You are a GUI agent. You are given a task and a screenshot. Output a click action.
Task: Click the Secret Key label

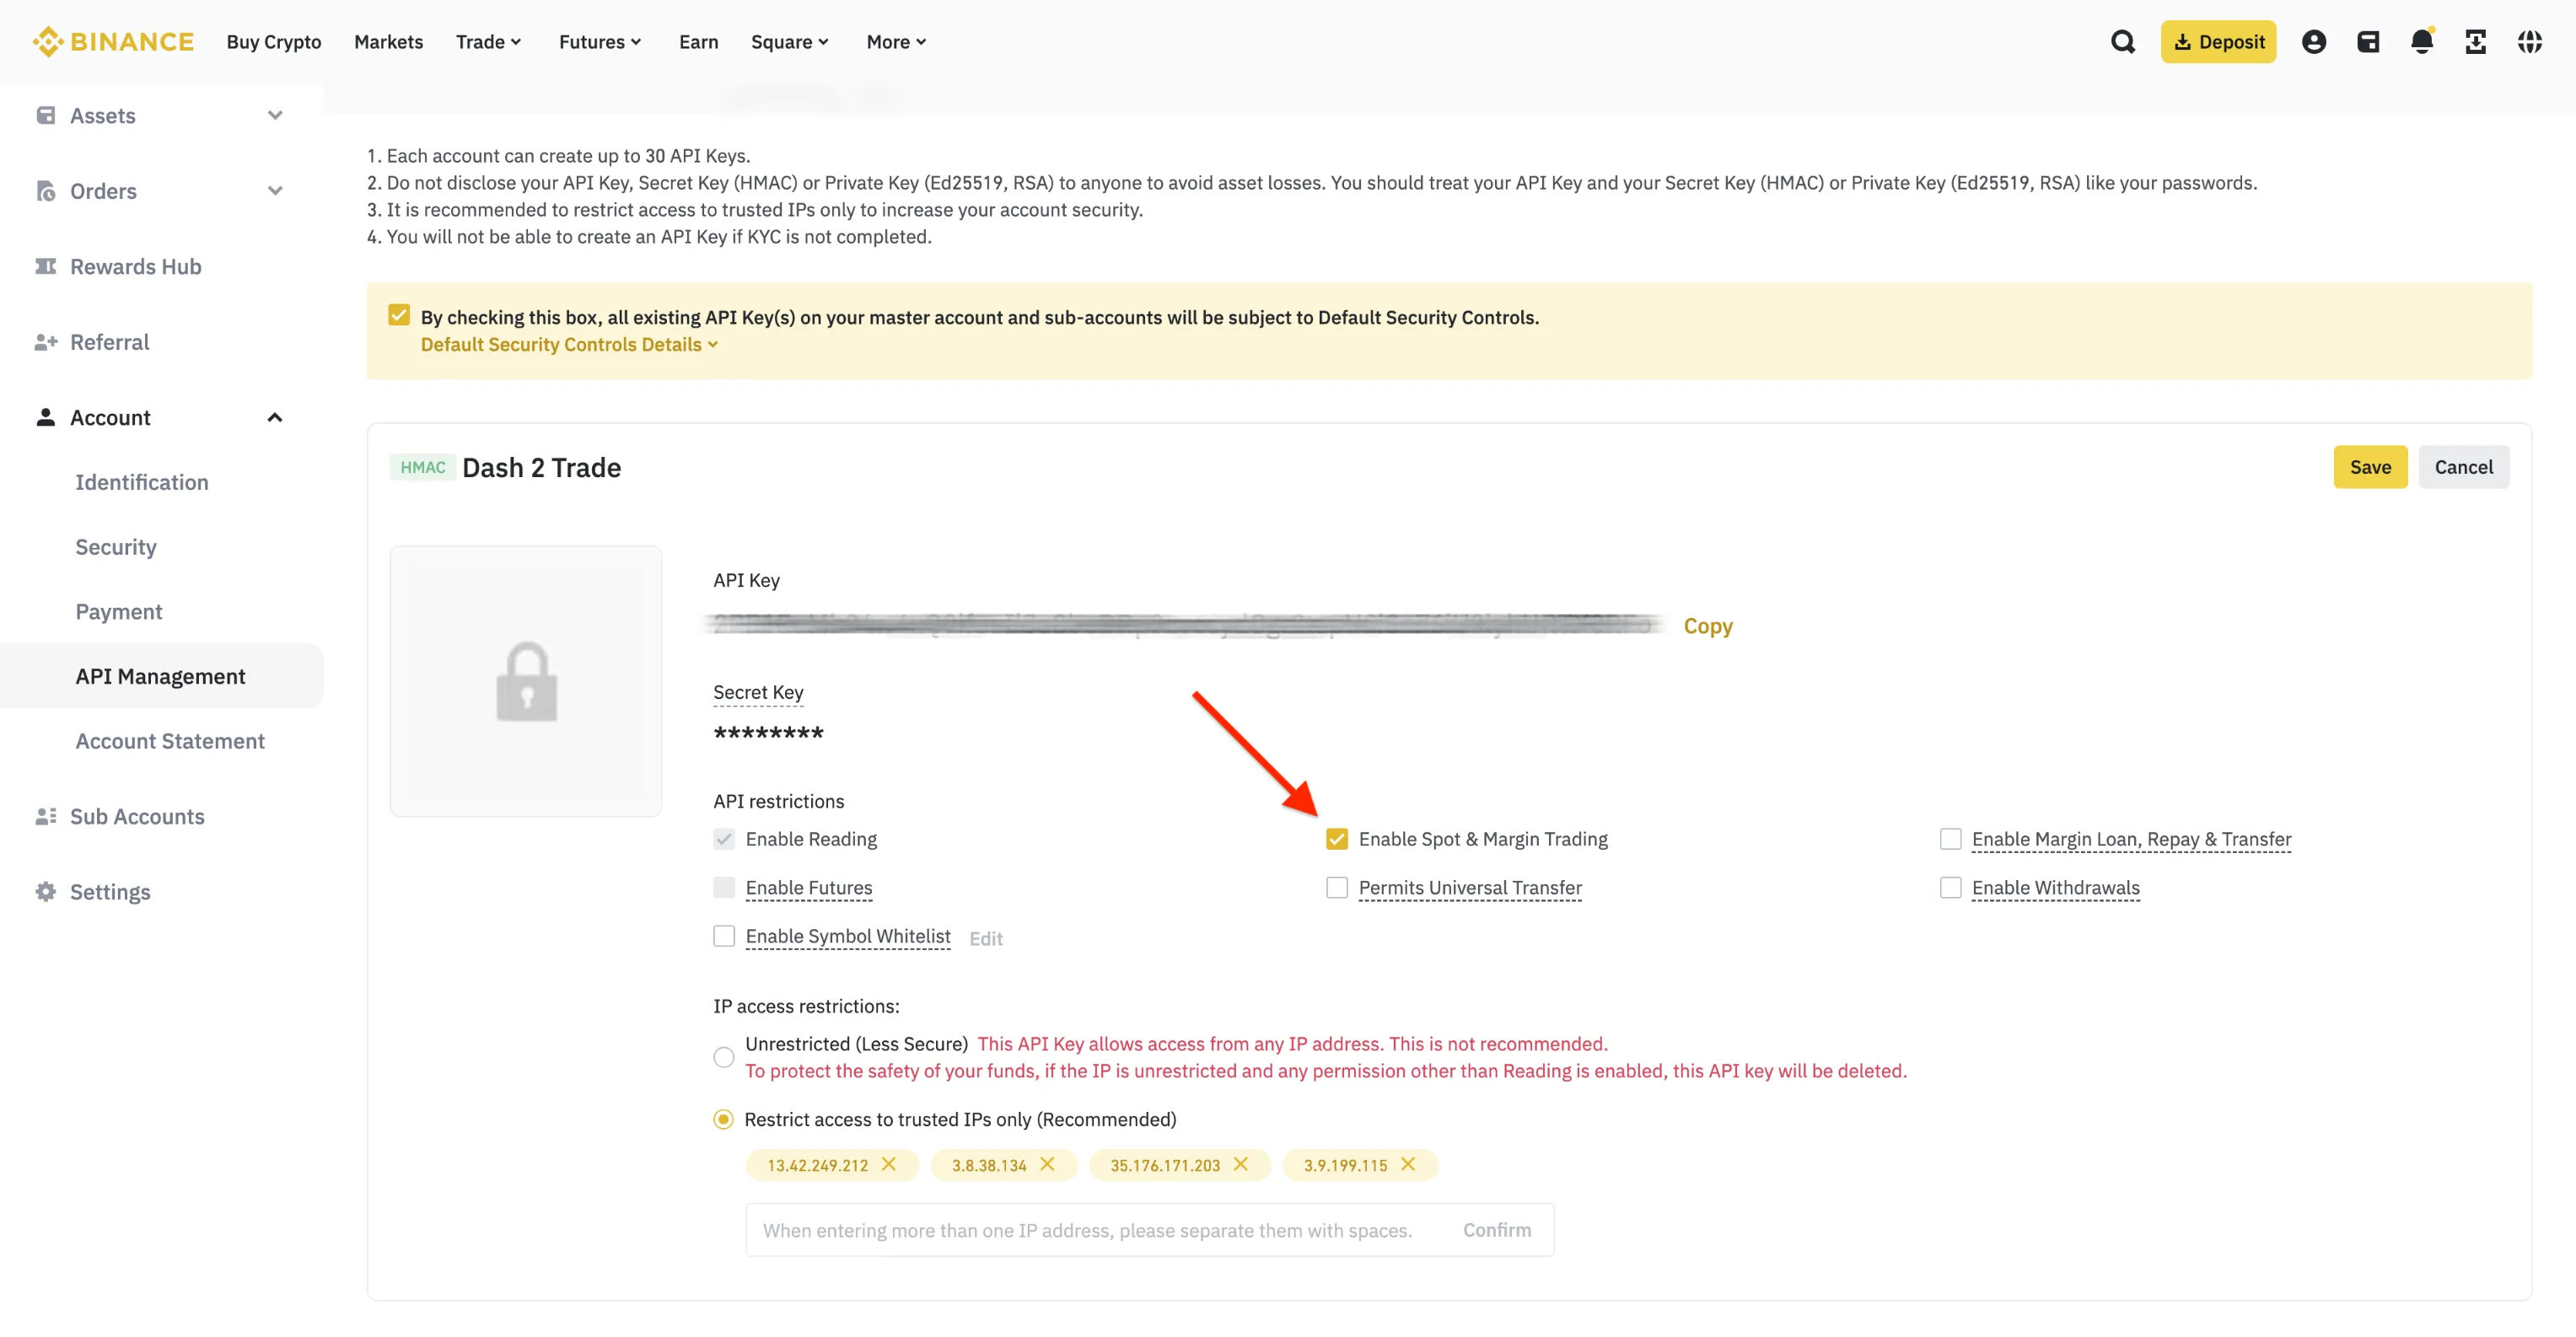point(758,692)
